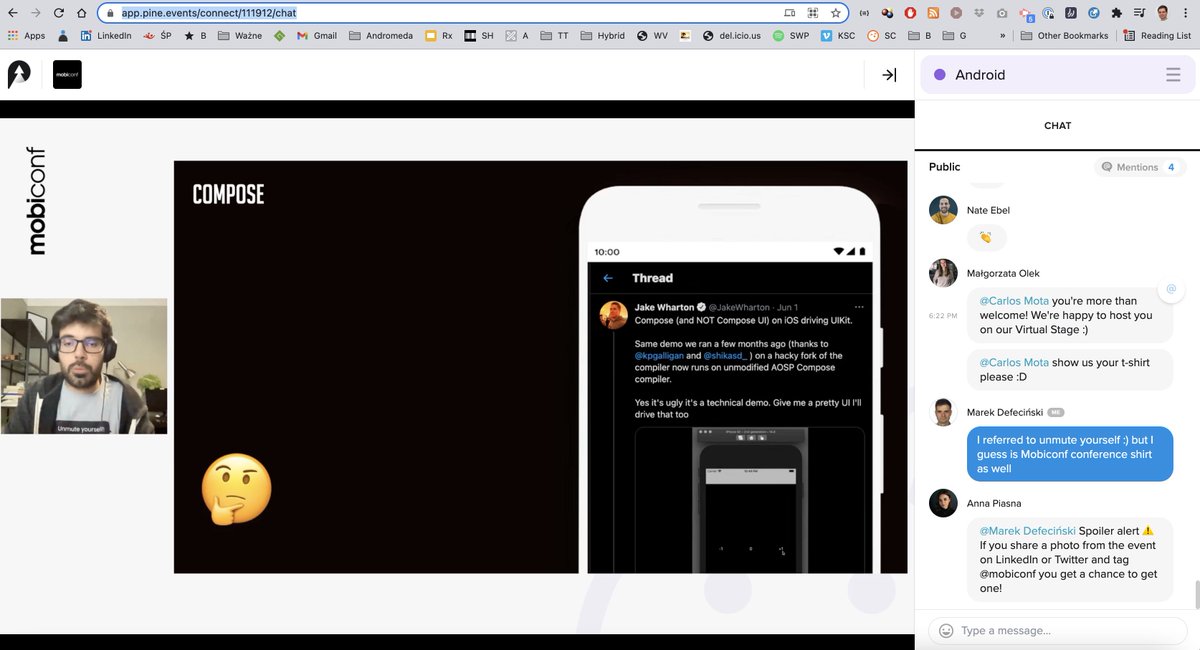
Task: Open the emoji picker in message box
Action: (946, 631)
